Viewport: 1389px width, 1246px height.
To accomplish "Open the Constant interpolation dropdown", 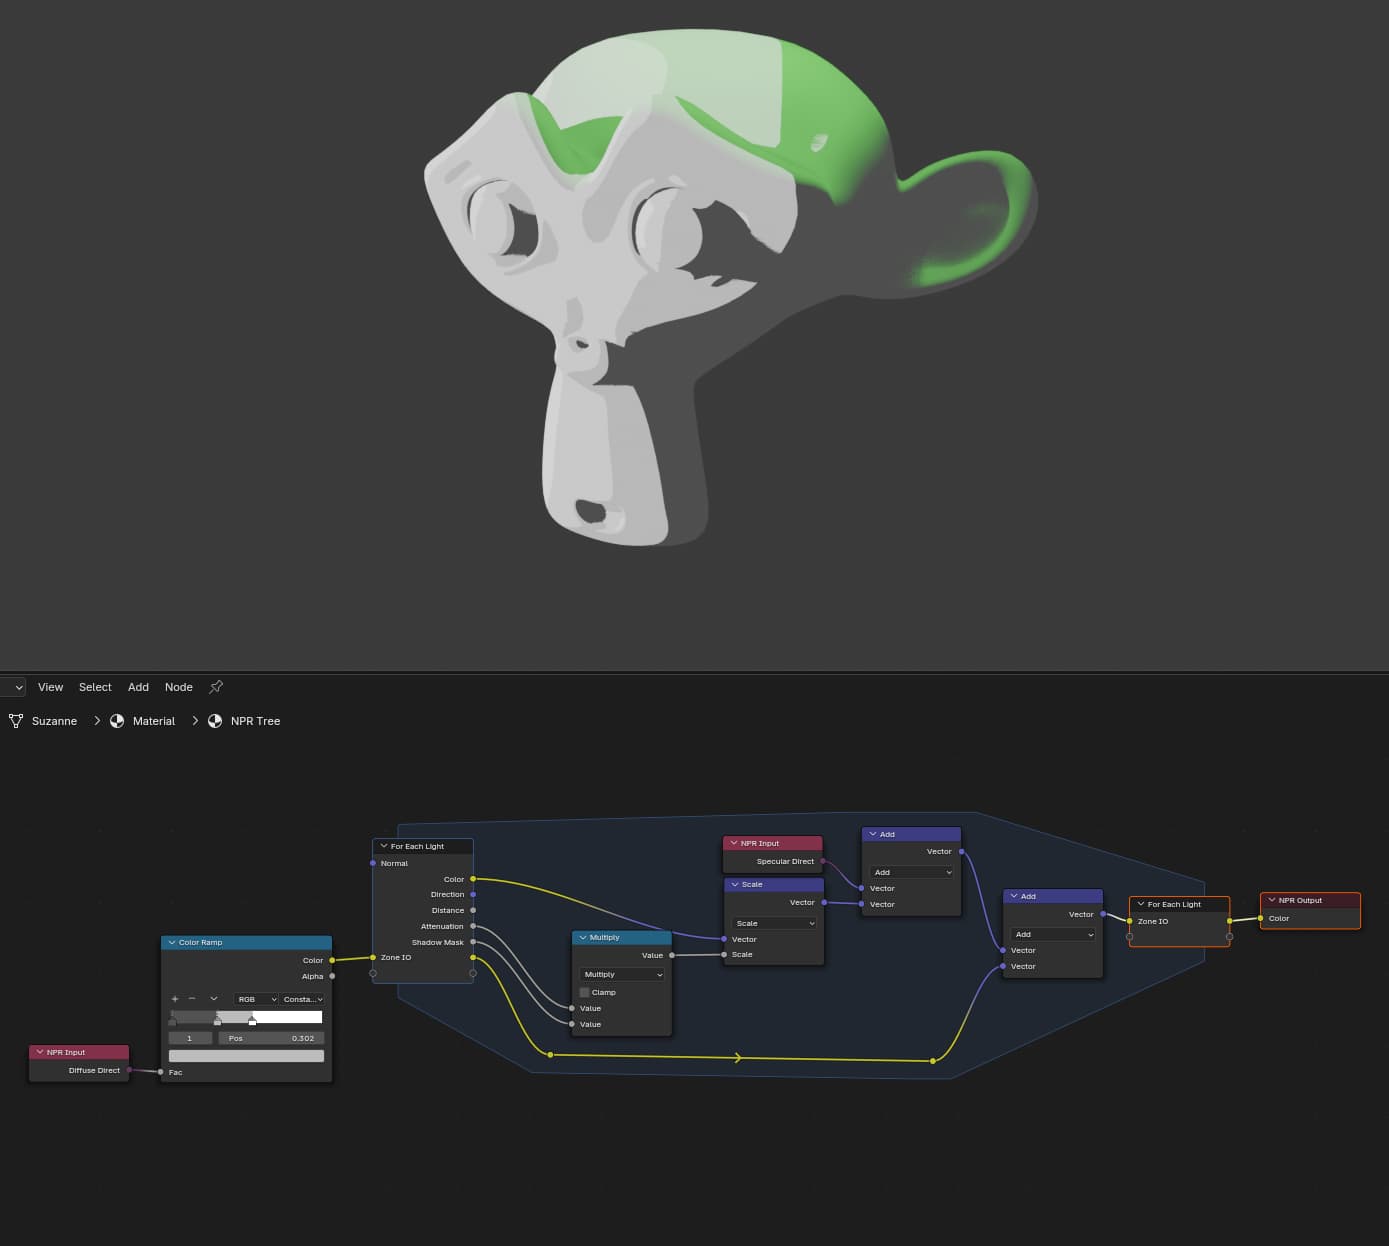I will tap(303, 999).
